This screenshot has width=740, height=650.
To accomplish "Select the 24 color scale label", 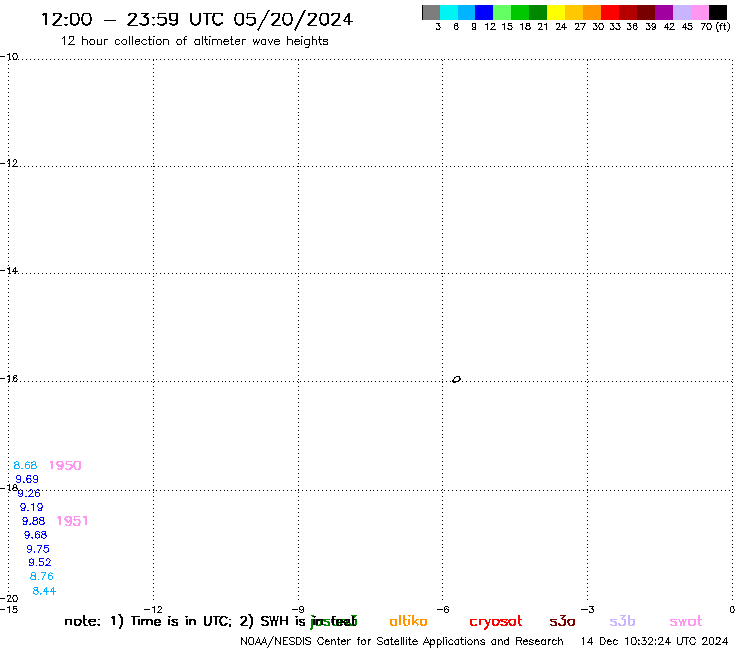I will (x=561, y=27).
